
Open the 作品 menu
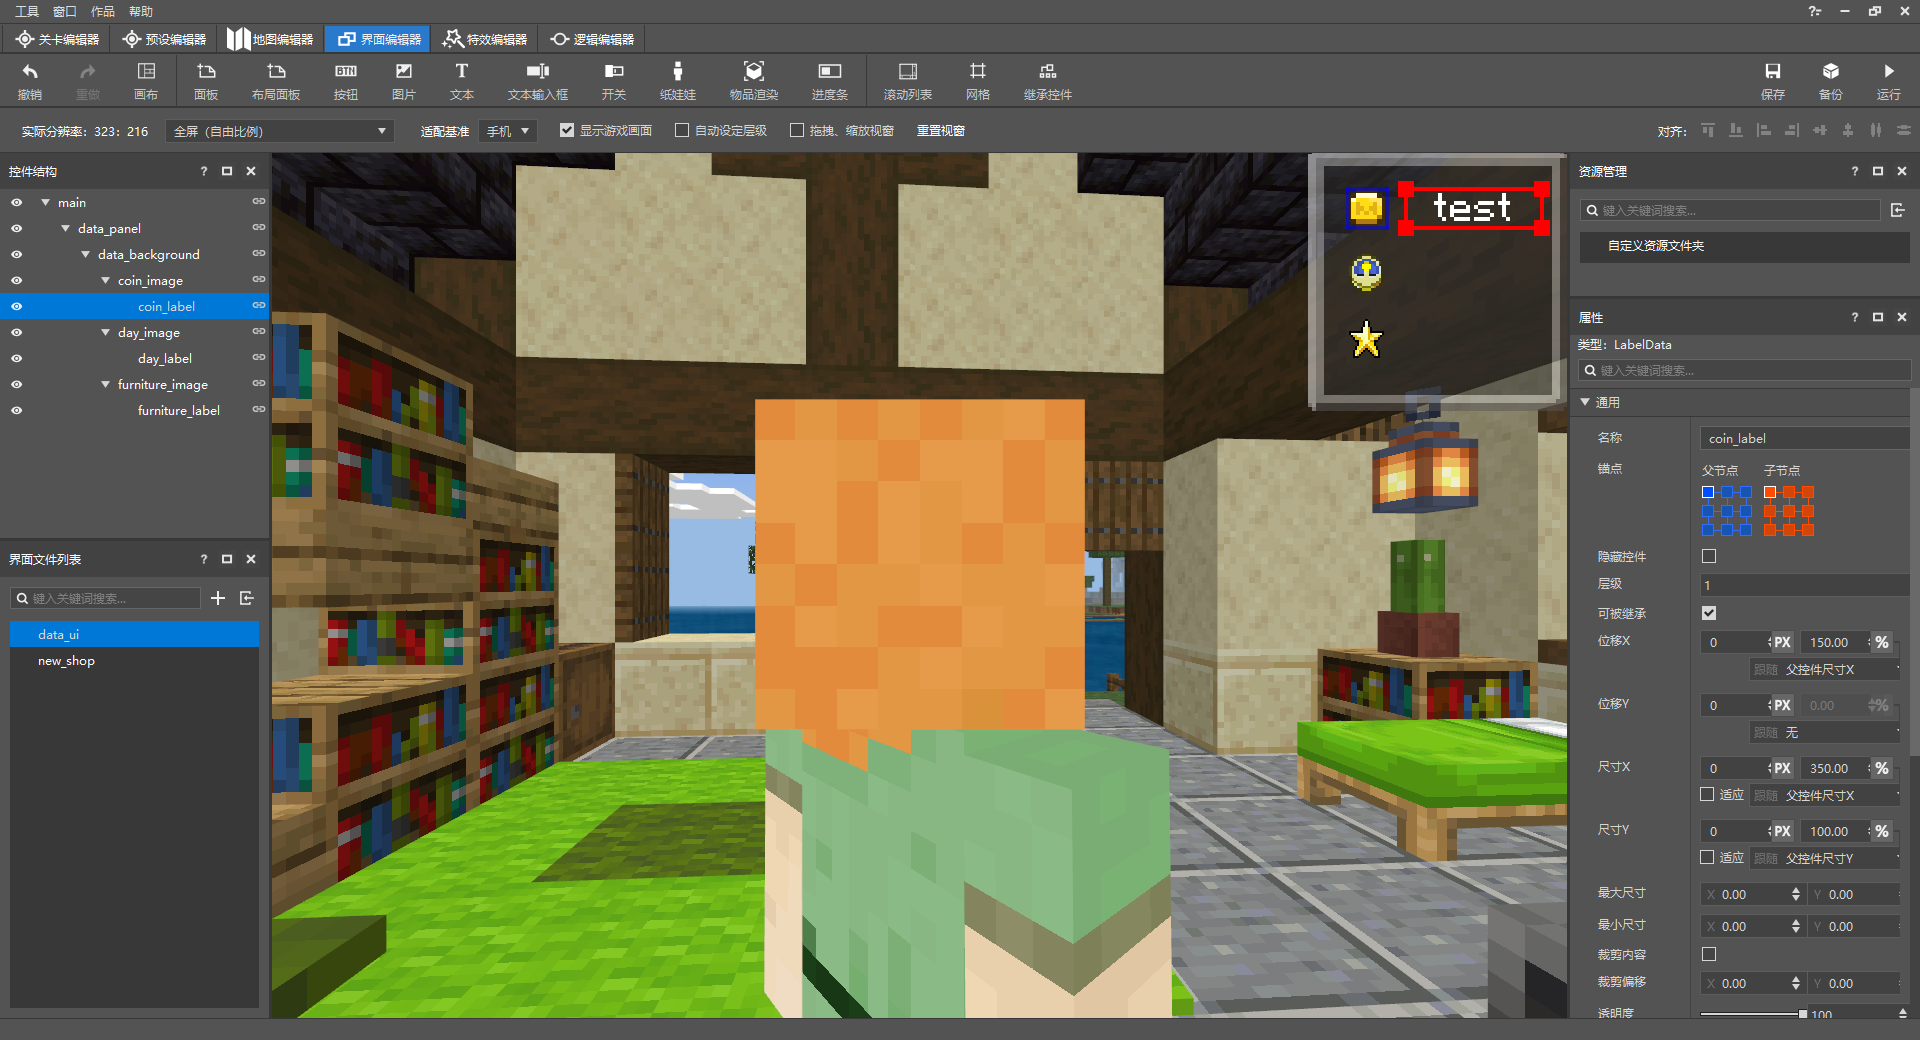click(x=103, y=11)
